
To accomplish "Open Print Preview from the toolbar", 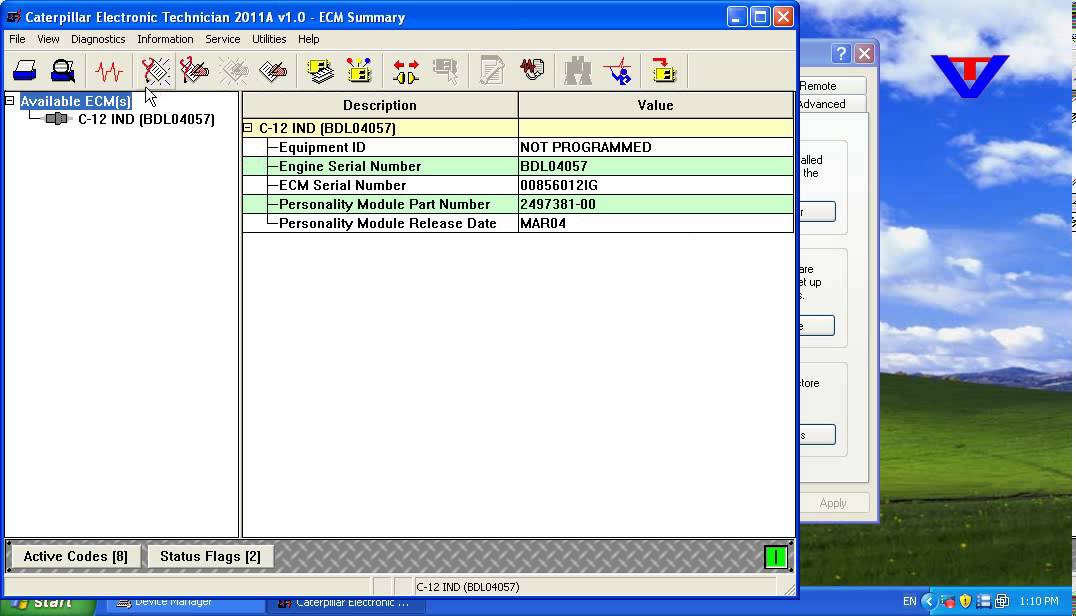I will coord(63,71).
